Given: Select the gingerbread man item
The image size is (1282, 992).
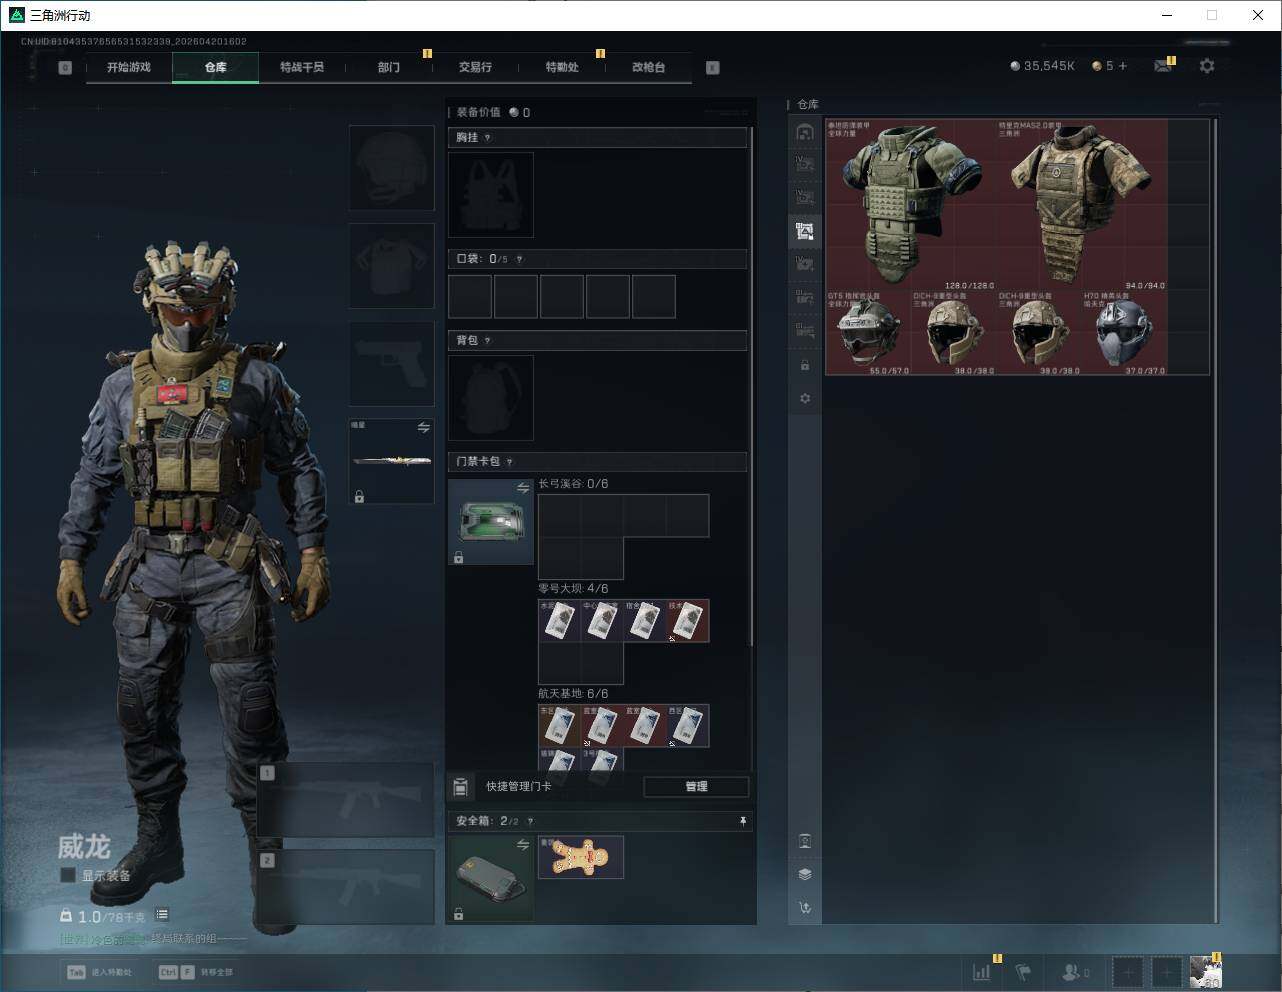Looking at the screenshot, I should click(581, 857).
